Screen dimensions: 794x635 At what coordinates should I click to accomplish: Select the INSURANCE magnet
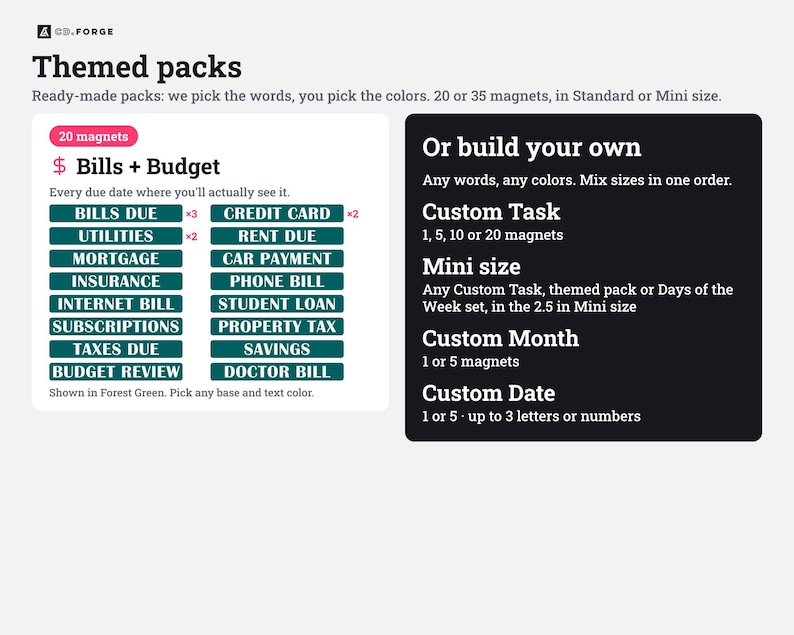coord(116,281)
